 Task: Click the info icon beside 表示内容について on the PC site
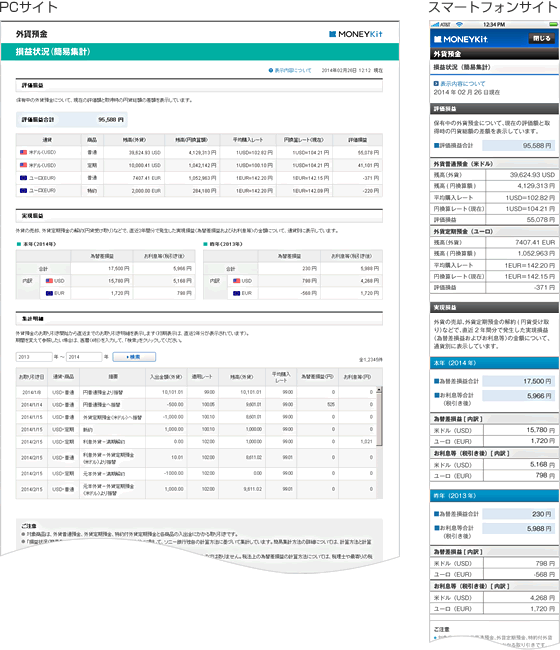click(x=271, y=70)
